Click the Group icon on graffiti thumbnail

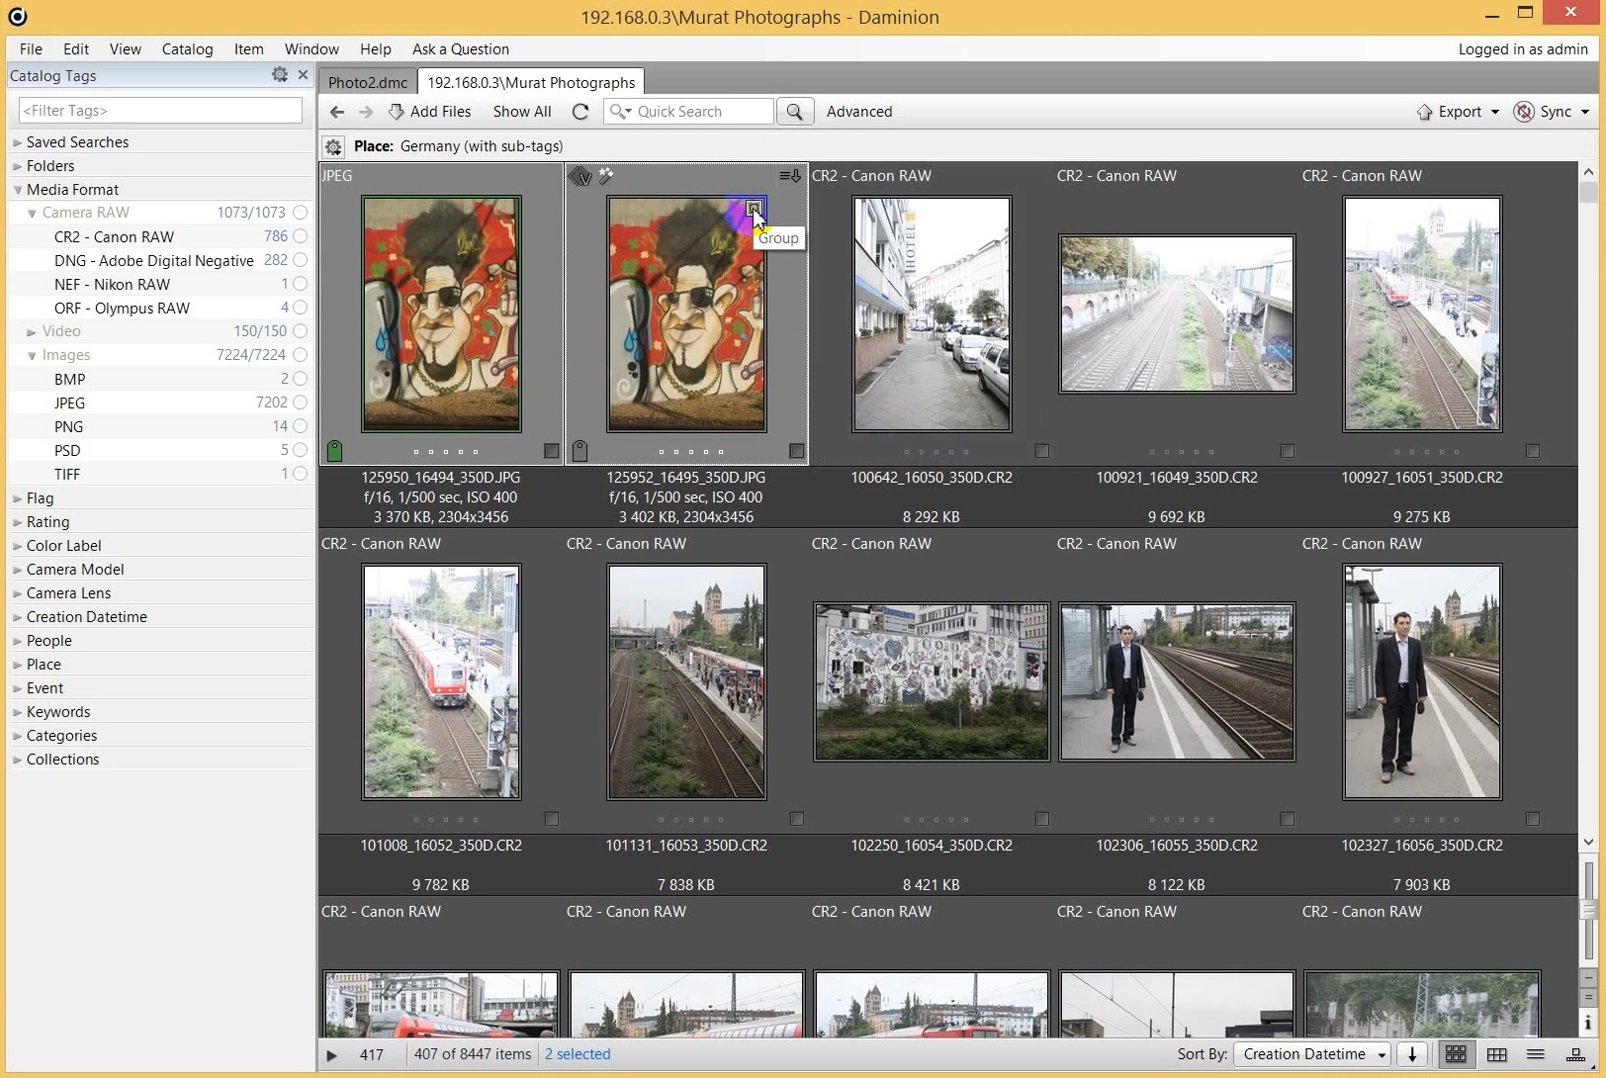(753, 209)
